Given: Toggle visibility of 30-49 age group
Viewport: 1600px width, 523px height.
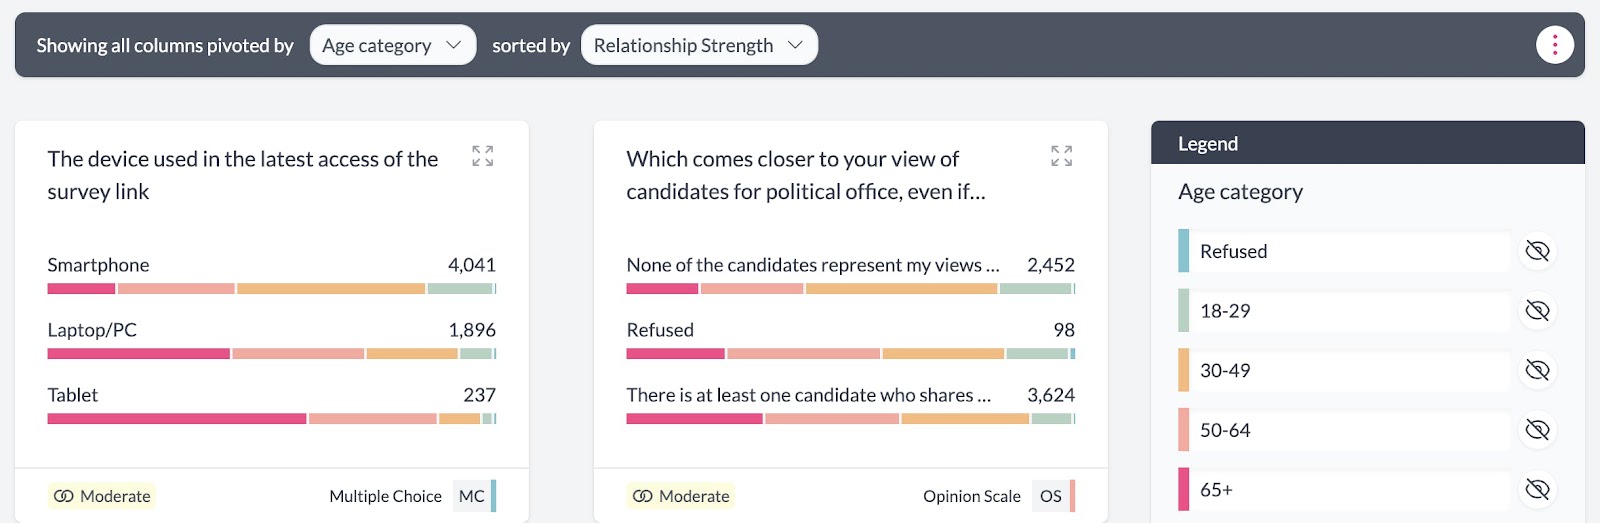Looking at the screenshot, I should click(1537, 371).
